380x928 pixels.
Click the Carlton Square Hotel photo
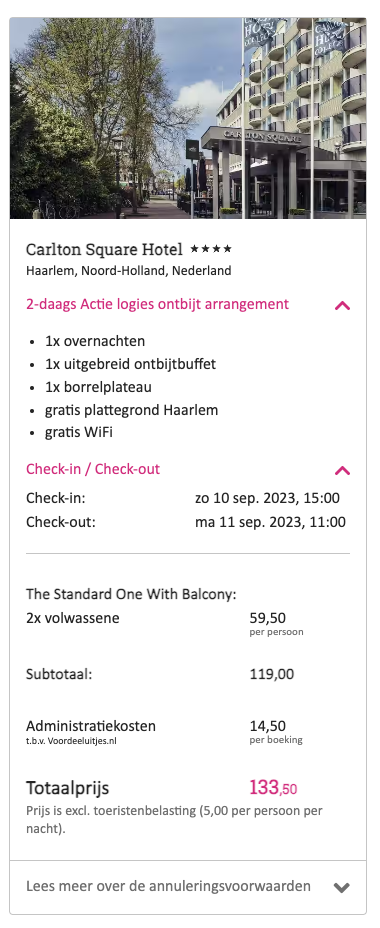pyautogui.click(x=188, y=118)
